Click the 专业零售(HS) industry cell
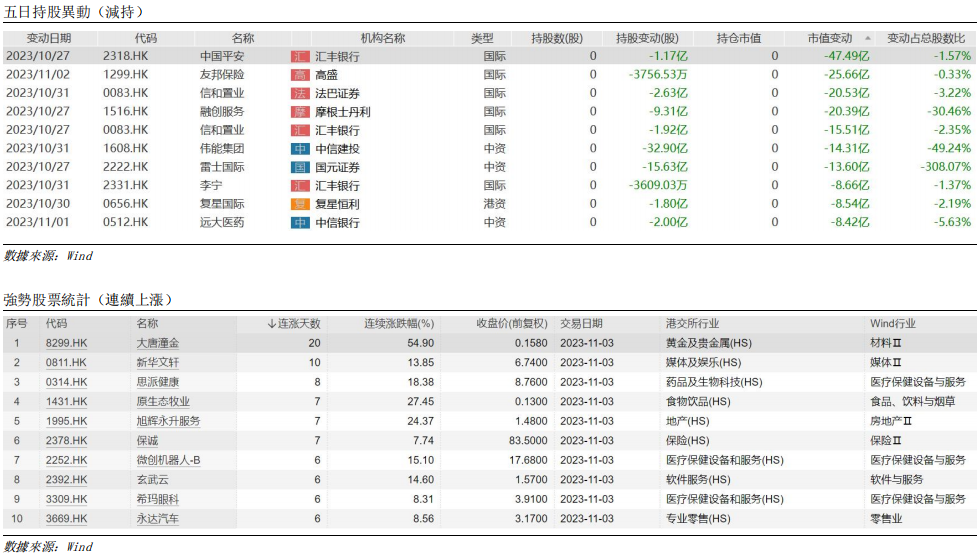 tap(698, 518)
